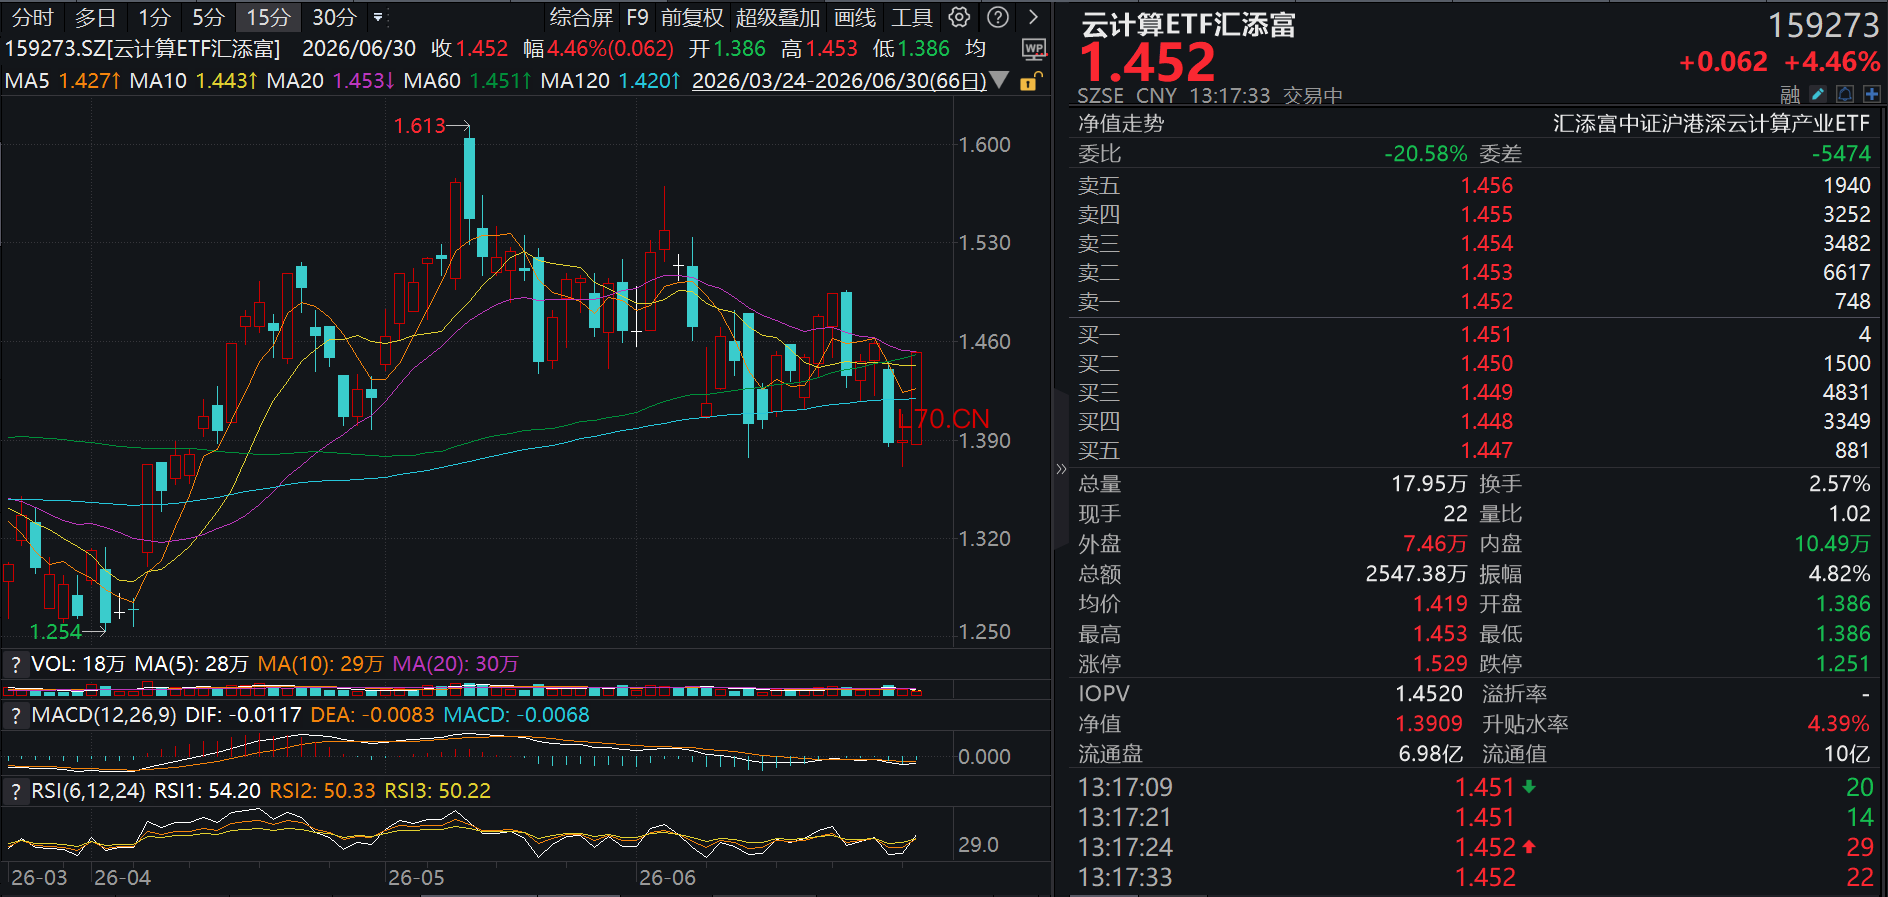The image size is (1888, 897).
Task: Open the 综合屏 tab
Action: [x=581, y=17]
